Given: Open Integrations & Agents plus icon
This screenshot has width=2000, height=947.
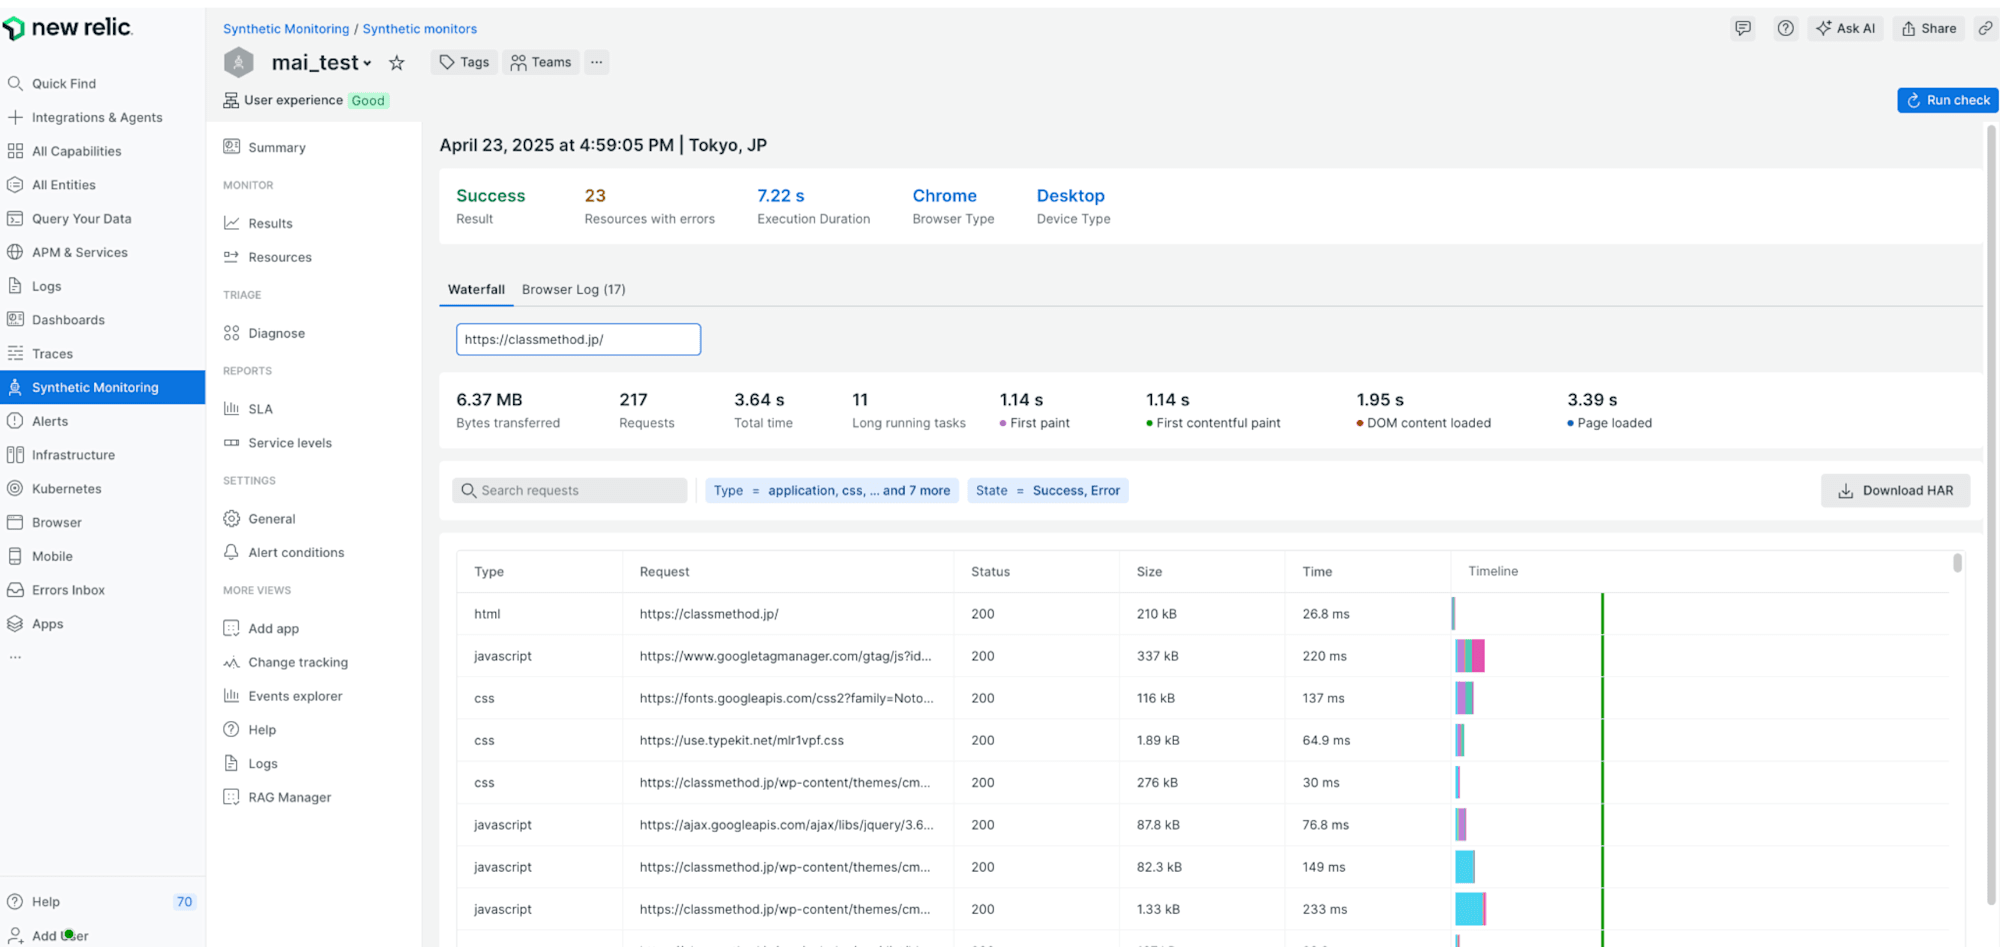Looking at the screenshot, I should click(x=15, y=117).
